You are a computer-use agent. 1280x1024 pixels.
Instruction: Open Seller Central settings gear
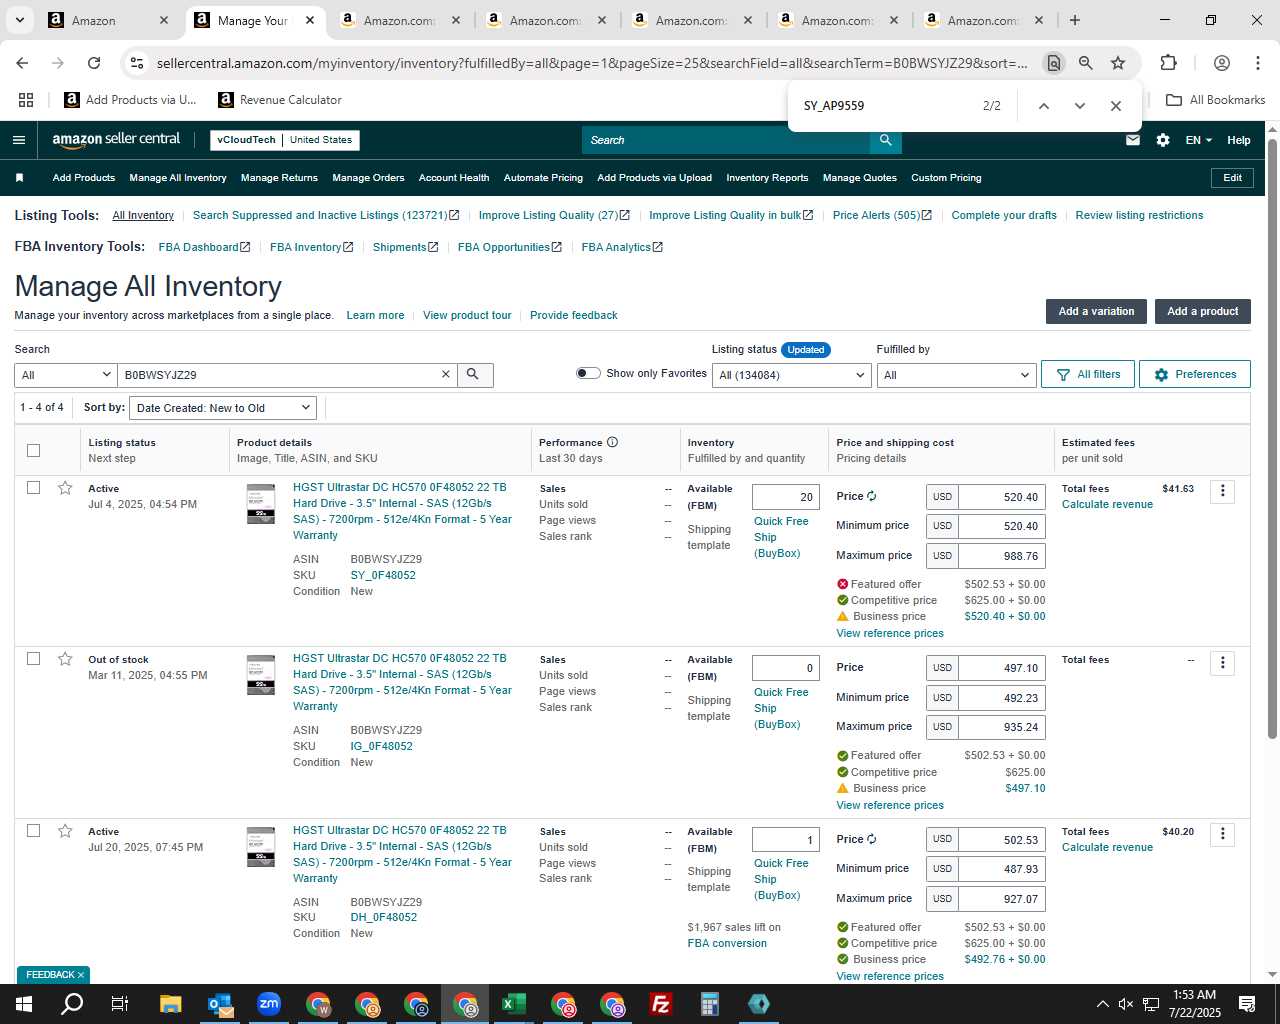[1163, 140]
